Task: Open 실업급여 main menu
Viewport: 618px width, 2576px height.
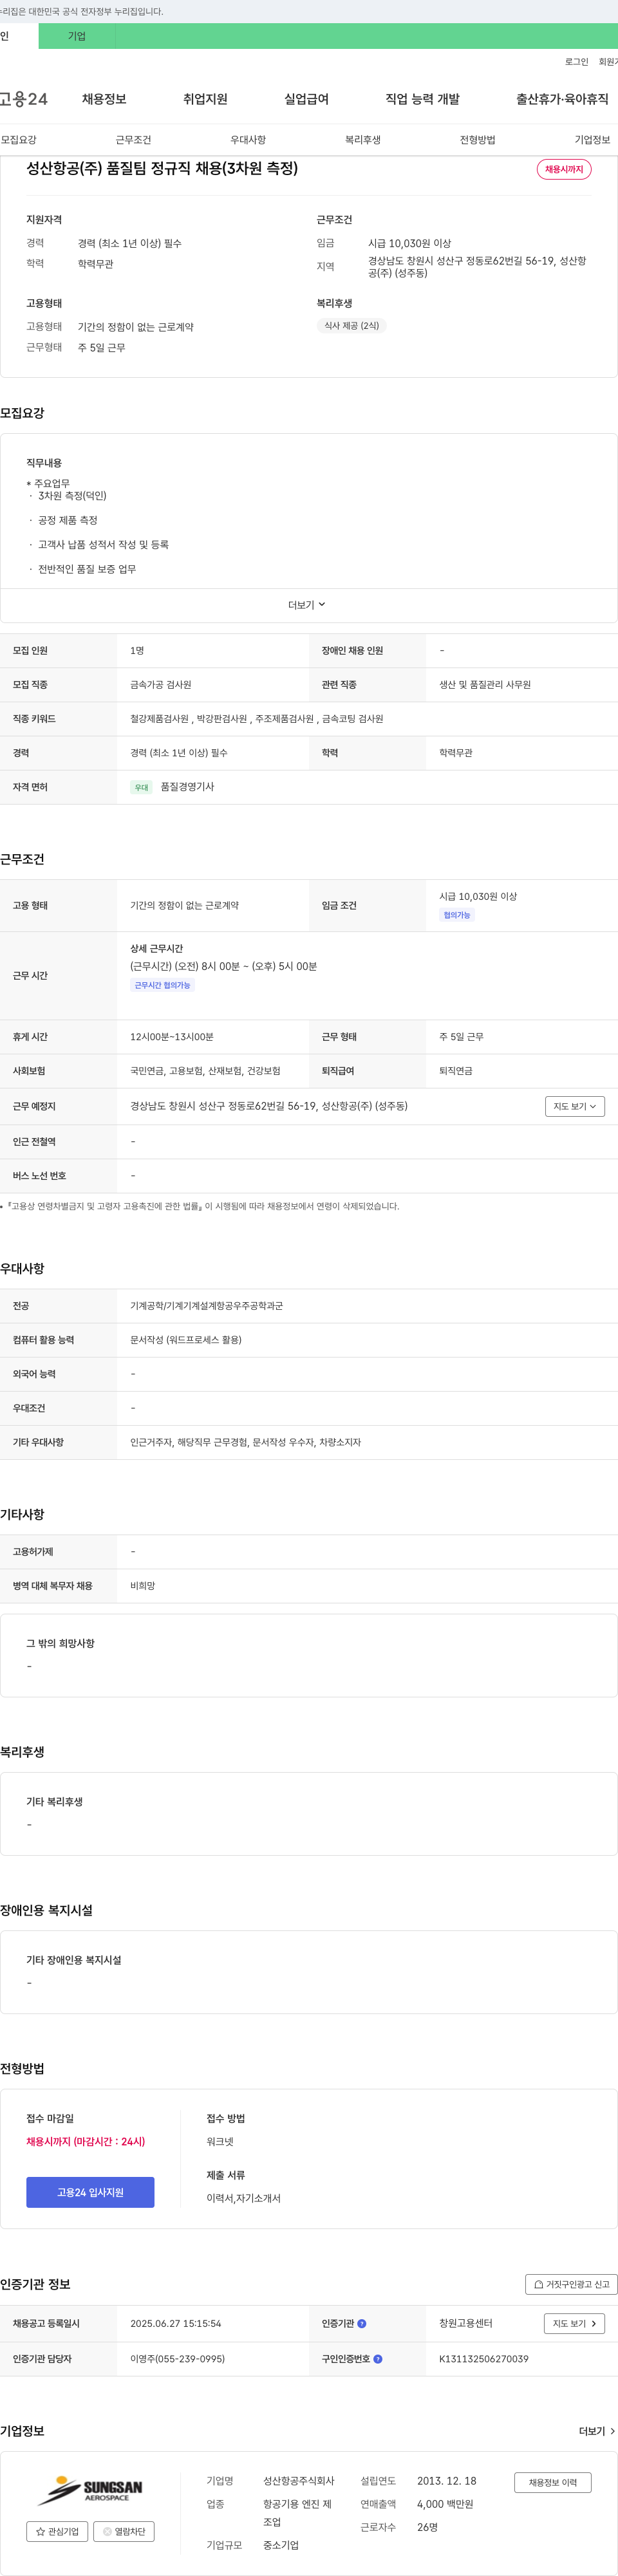Action: (x=306, y=99)
